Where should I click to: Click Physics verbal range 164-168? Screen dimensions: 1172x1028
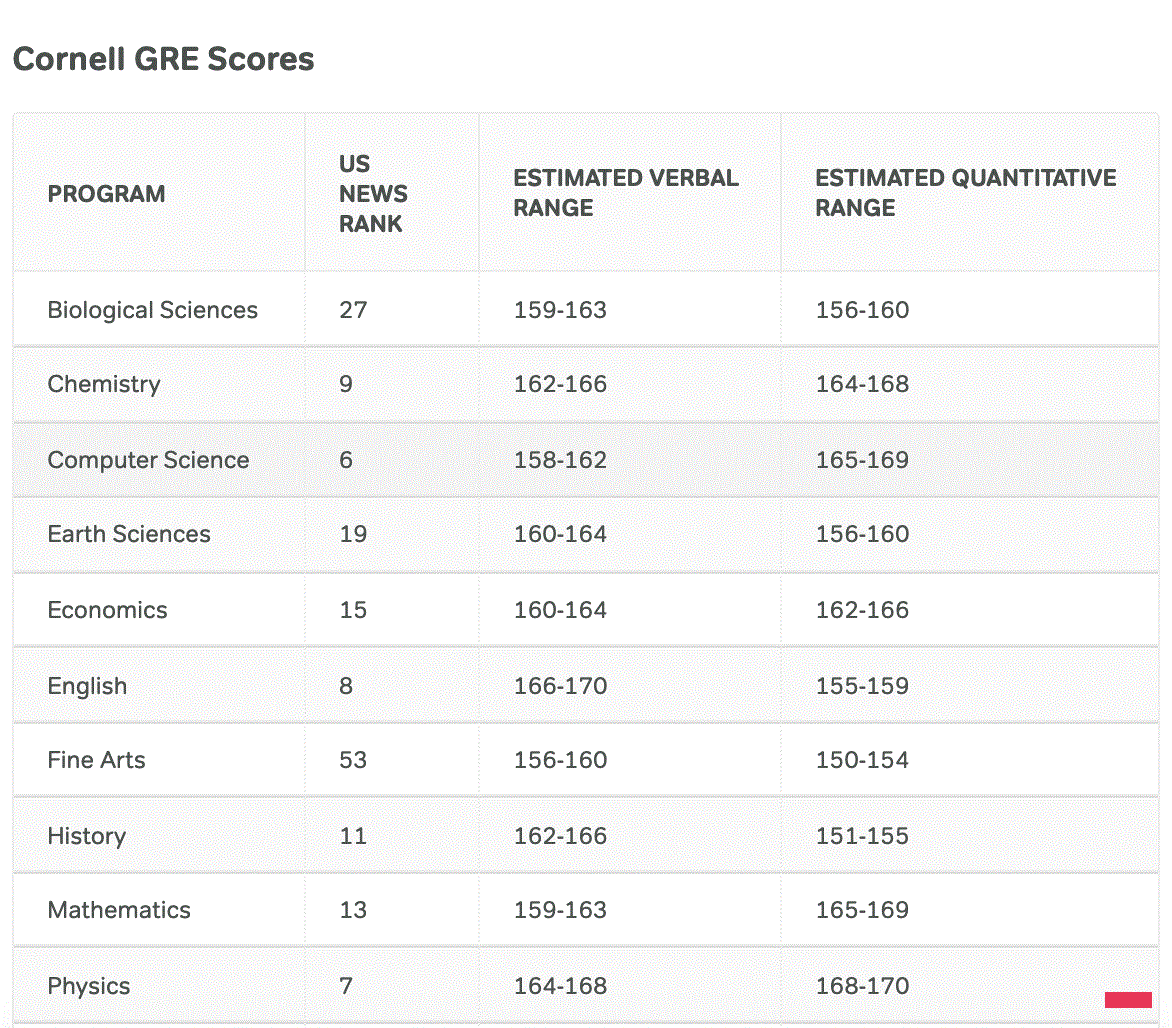[x=560, y=986]
